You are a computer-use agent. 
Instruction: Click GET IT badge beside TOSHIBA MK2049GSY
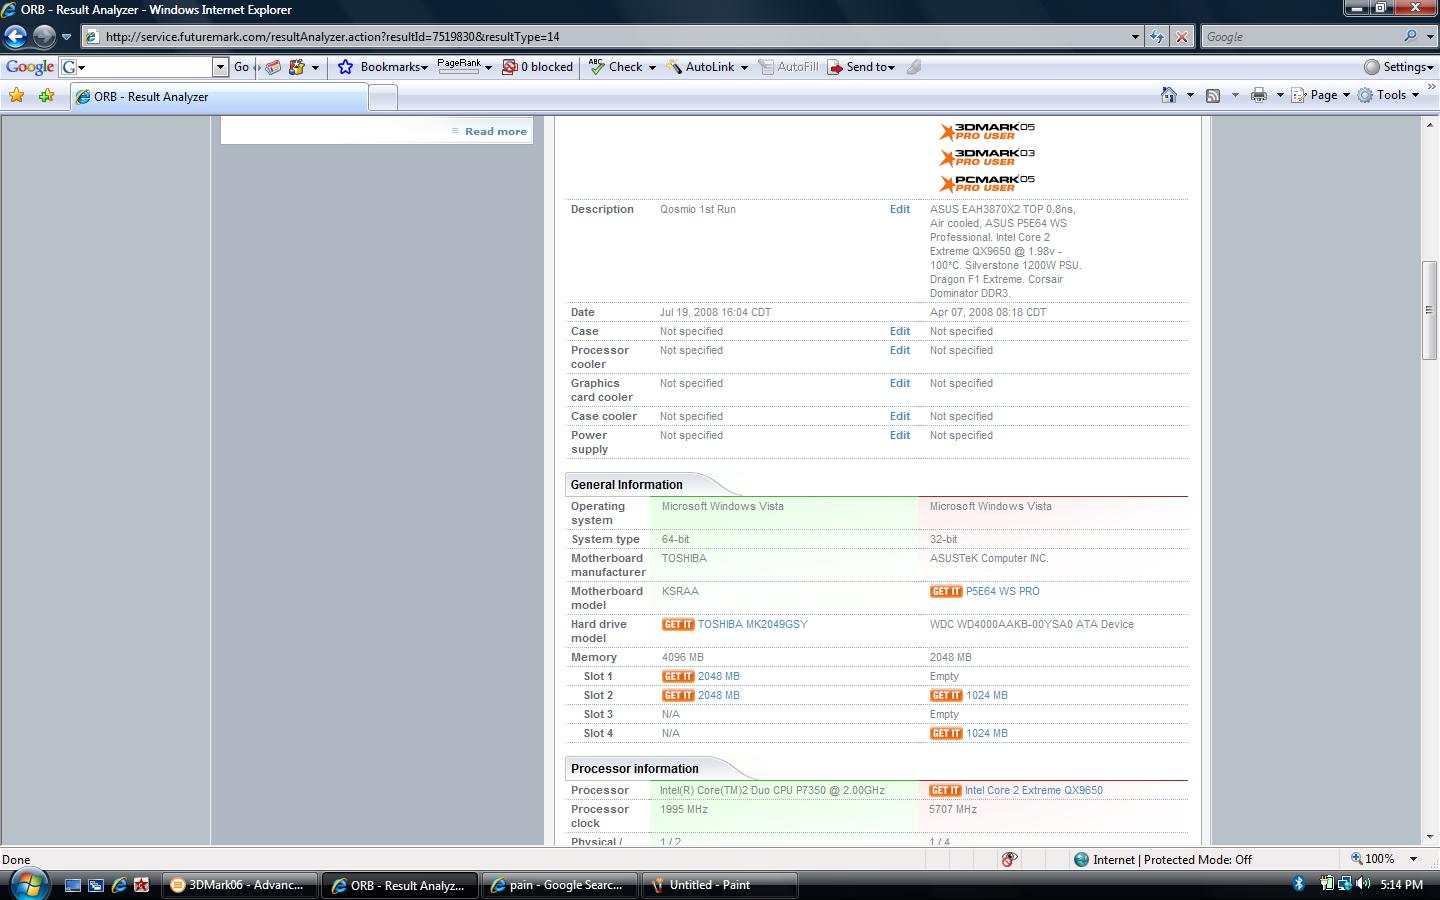click(x=678, y=624)
